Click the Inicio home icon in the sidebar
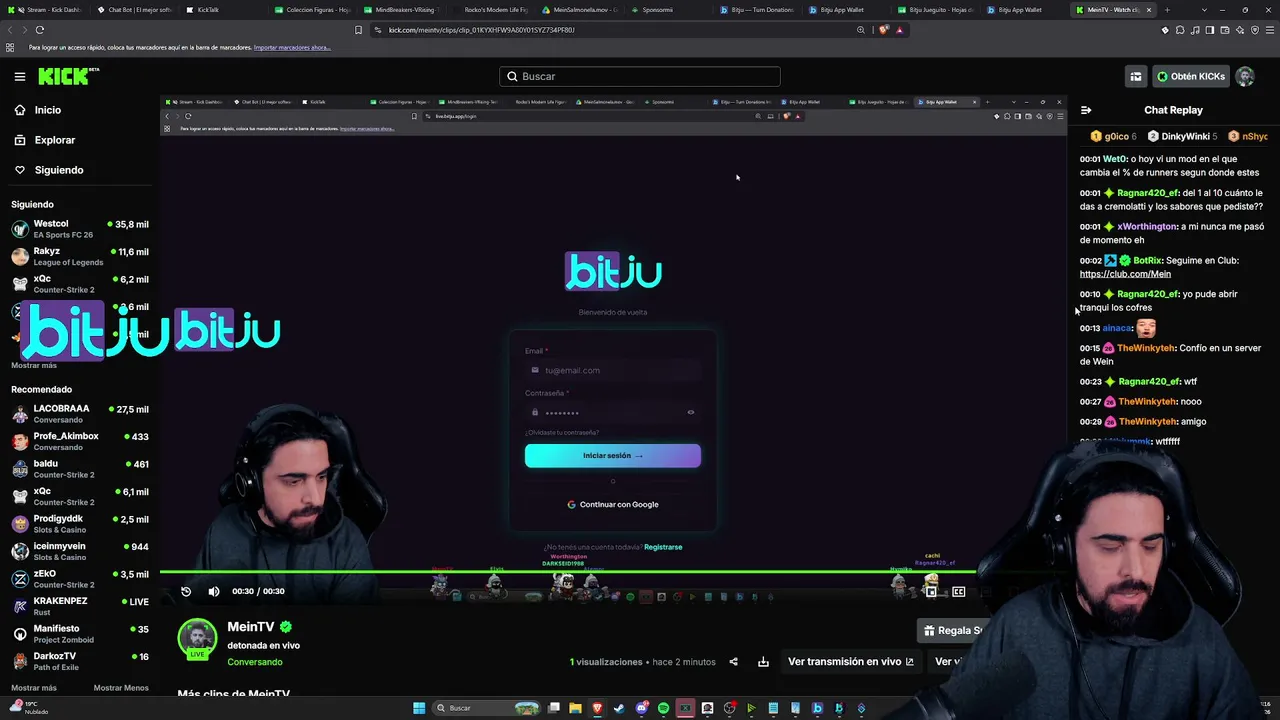1280x720 pixels. 19,110
